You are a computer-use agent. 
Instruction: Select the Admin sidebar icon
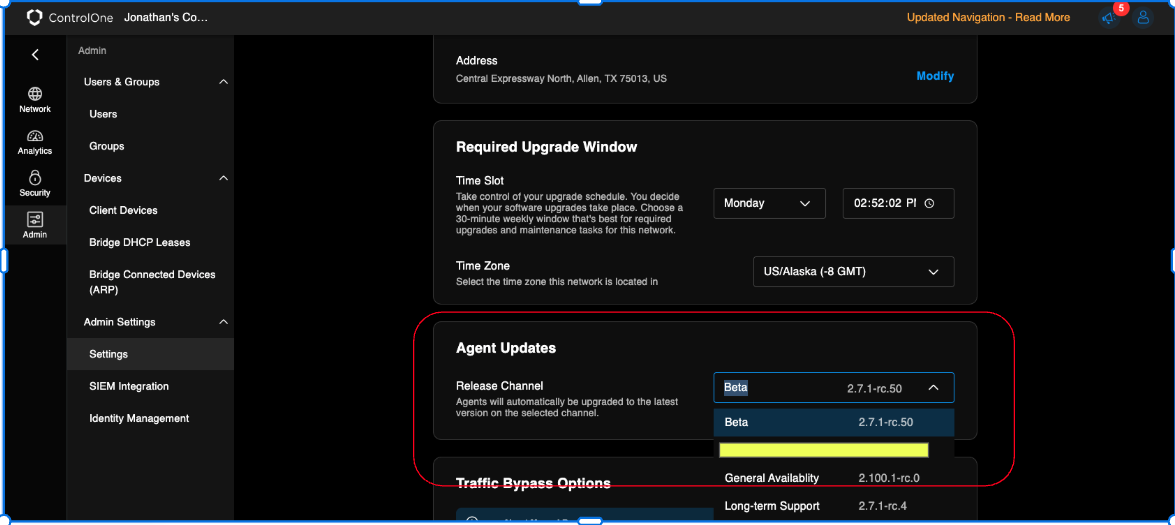click(x=35, y=220)
